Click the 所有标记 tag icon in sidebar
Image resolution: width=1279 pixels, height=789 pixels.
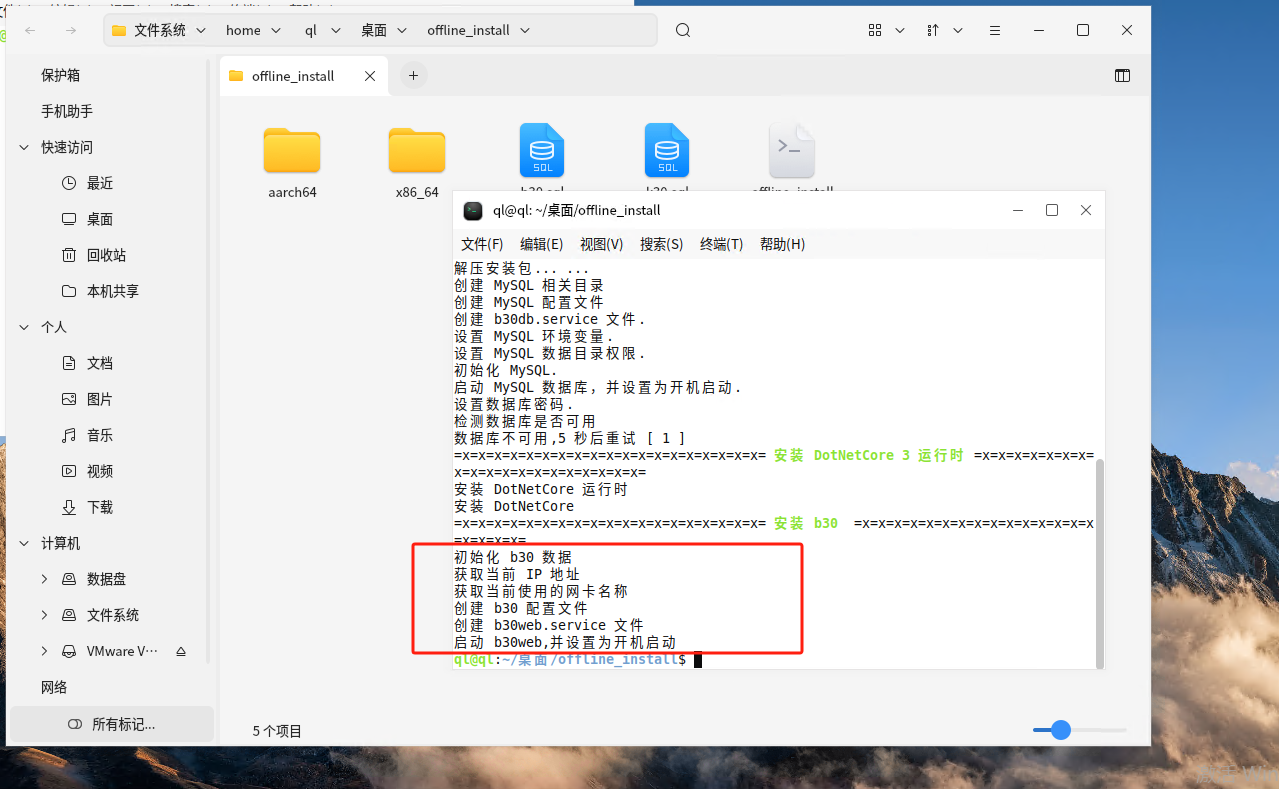(x=74, y=724)
